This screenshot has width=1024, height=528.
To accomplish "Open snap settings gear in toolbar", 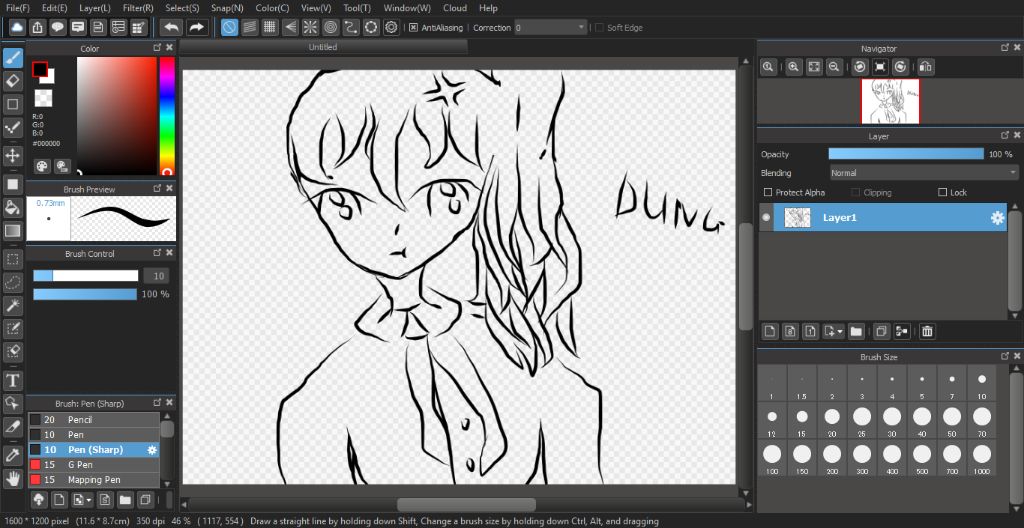I will tap(391, 27).
